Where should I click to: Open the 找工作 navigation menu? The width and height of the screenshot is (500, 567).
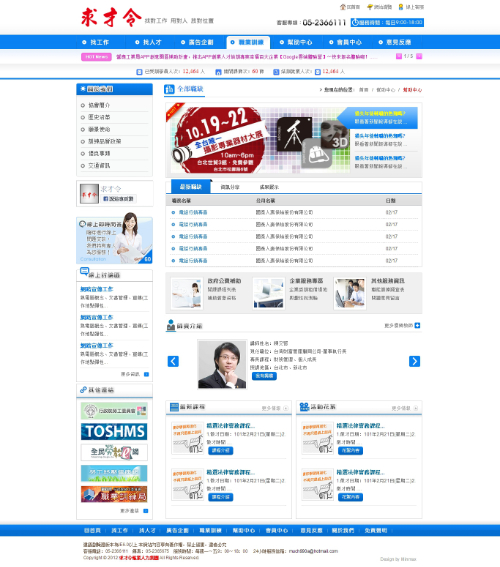(95, 42)
